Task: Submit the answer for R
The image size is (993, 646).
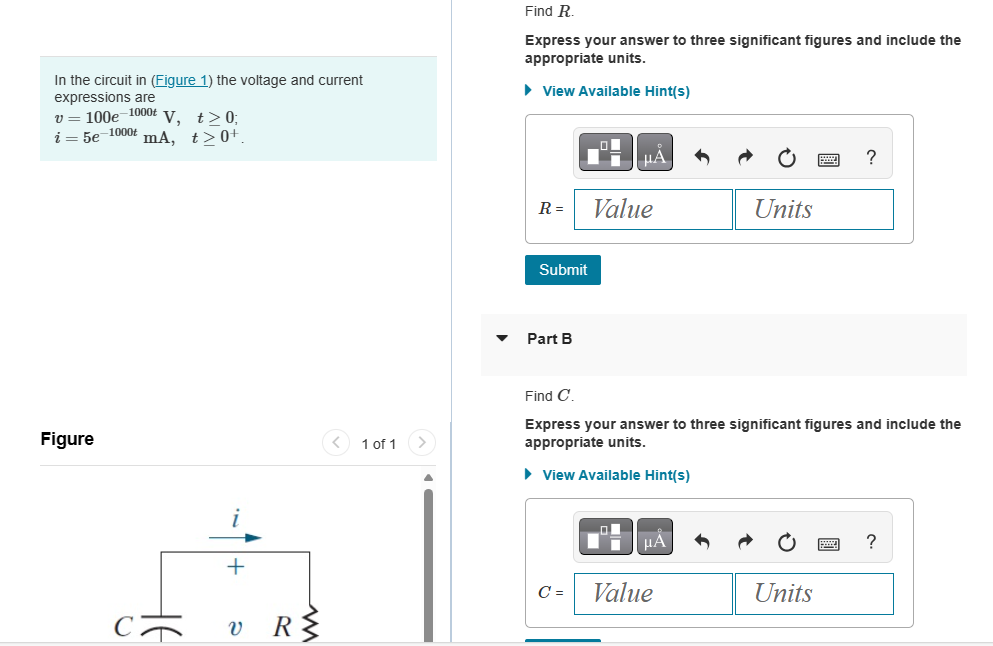Action: 562,270
